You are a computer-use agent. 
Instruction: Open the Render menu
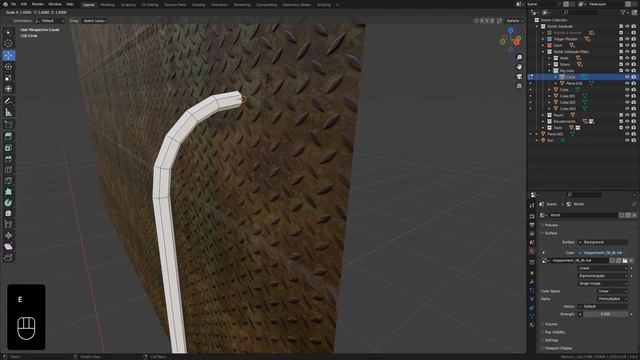click(38, 4)
